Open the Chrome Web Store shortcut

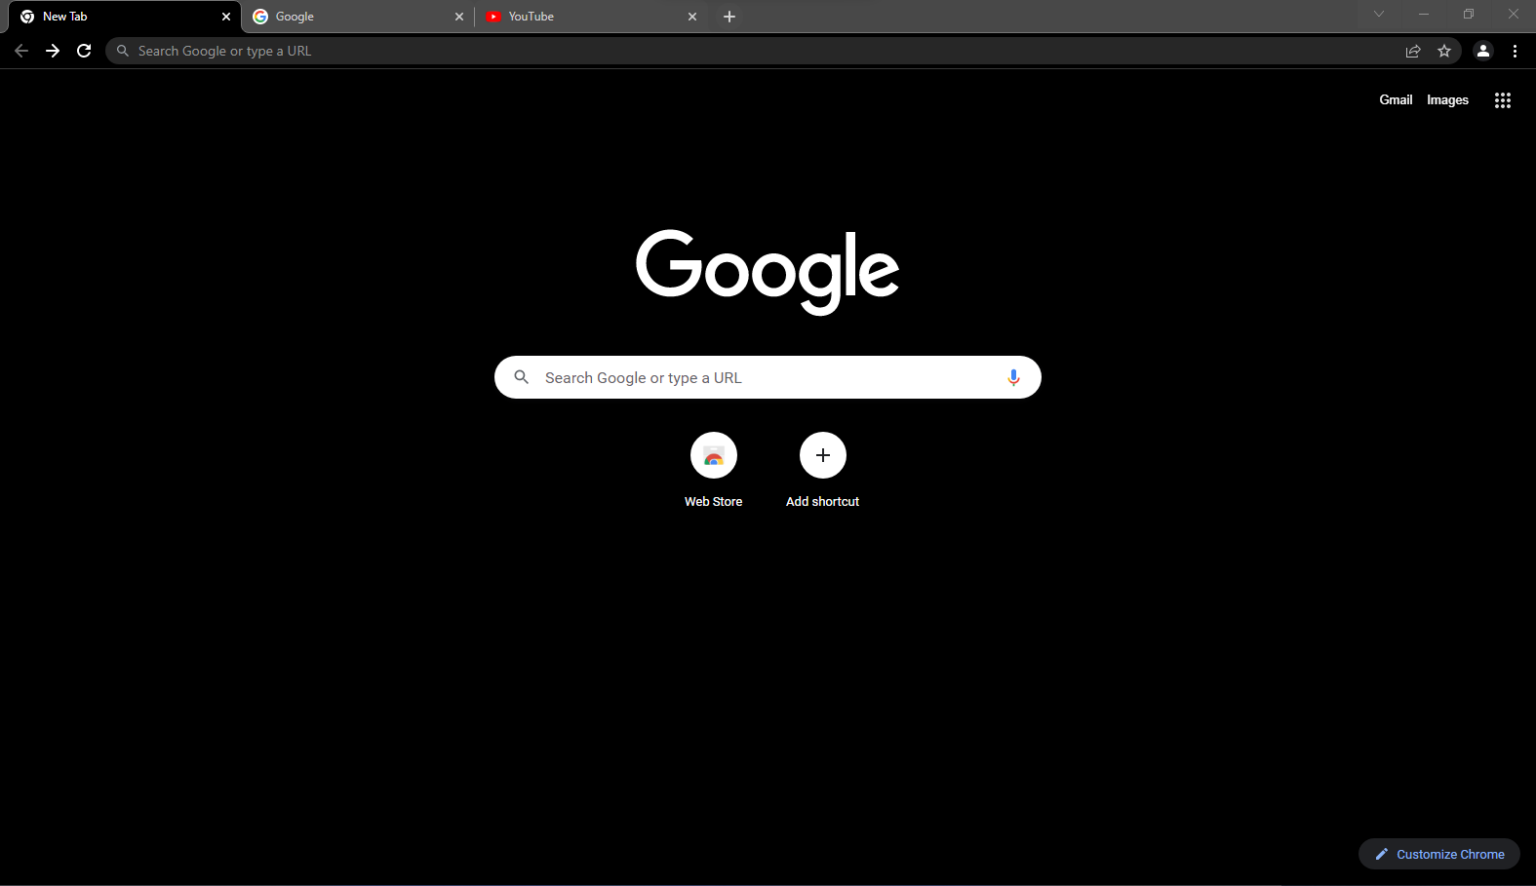713,455
